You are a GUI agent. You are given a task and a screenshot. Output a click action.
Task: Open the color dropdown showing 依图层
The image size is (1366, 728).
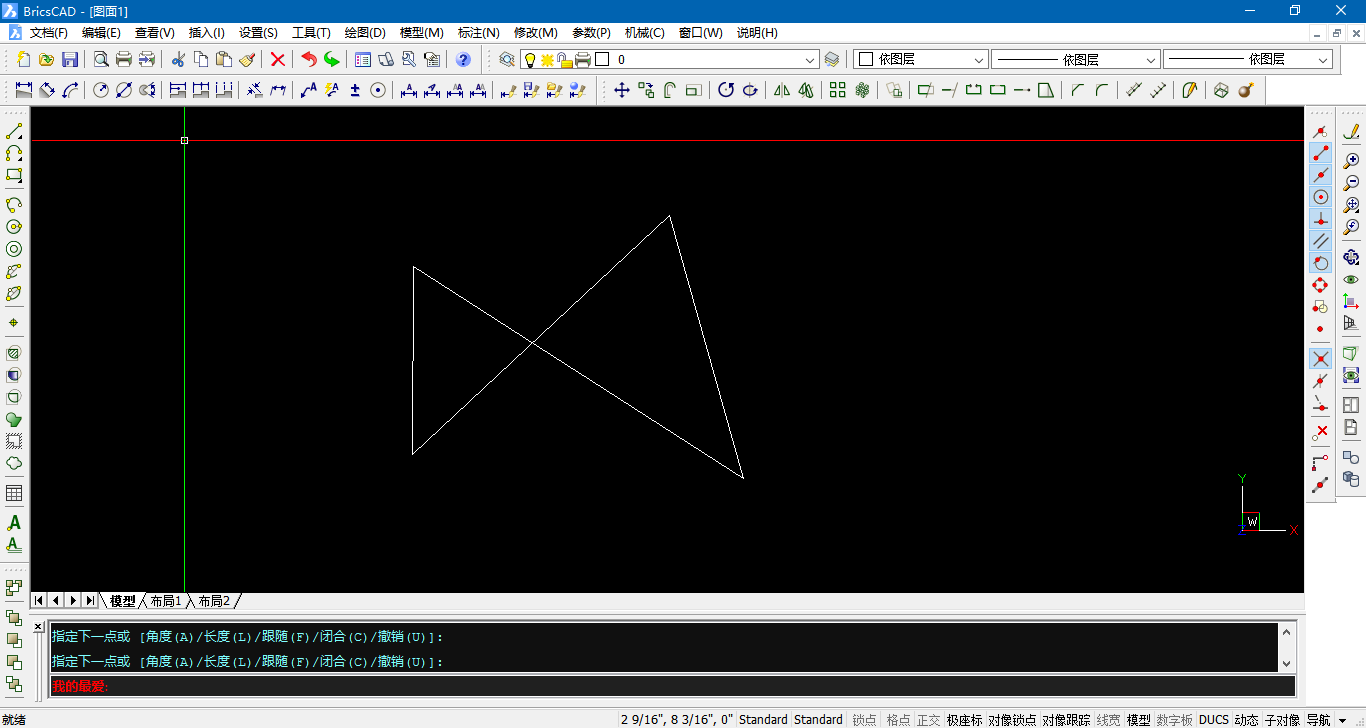click(920, 60)
